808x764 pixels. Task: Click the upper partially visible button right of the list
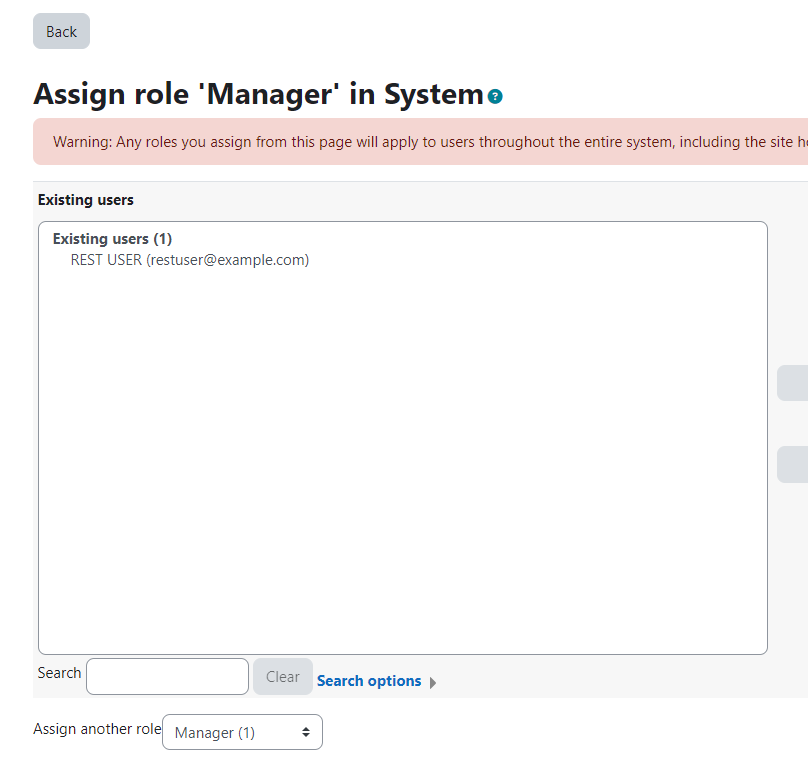click(793, 383)
